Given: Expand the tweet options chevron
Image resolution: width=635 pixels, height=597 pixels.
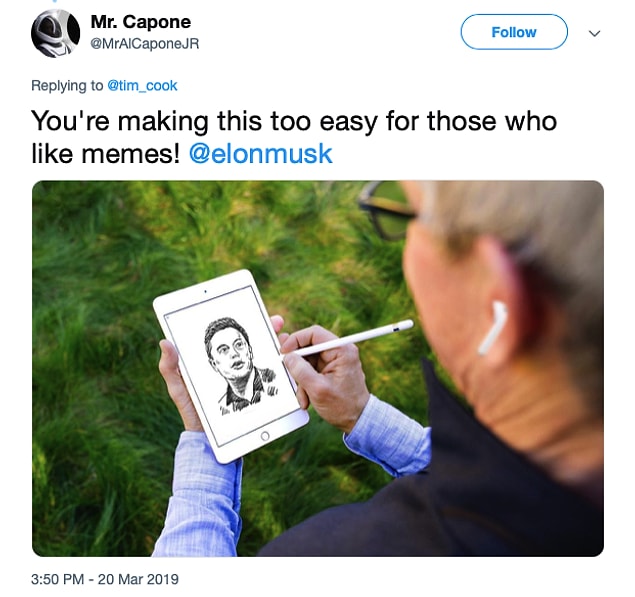Looking at the screenshot, I should pos(594,33).
